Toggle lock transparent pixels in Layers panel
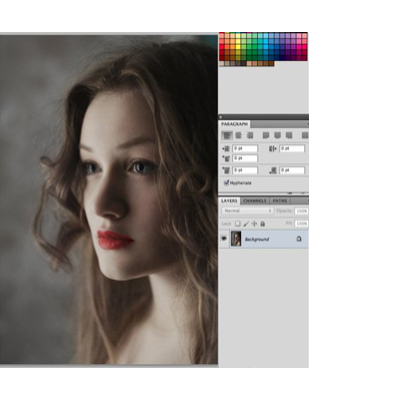 click(x=238, y=224)
